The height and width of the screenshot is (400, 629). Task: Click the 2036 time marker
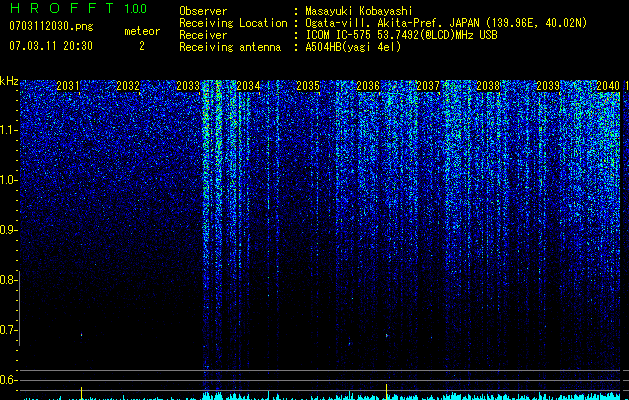pos(368,86)
